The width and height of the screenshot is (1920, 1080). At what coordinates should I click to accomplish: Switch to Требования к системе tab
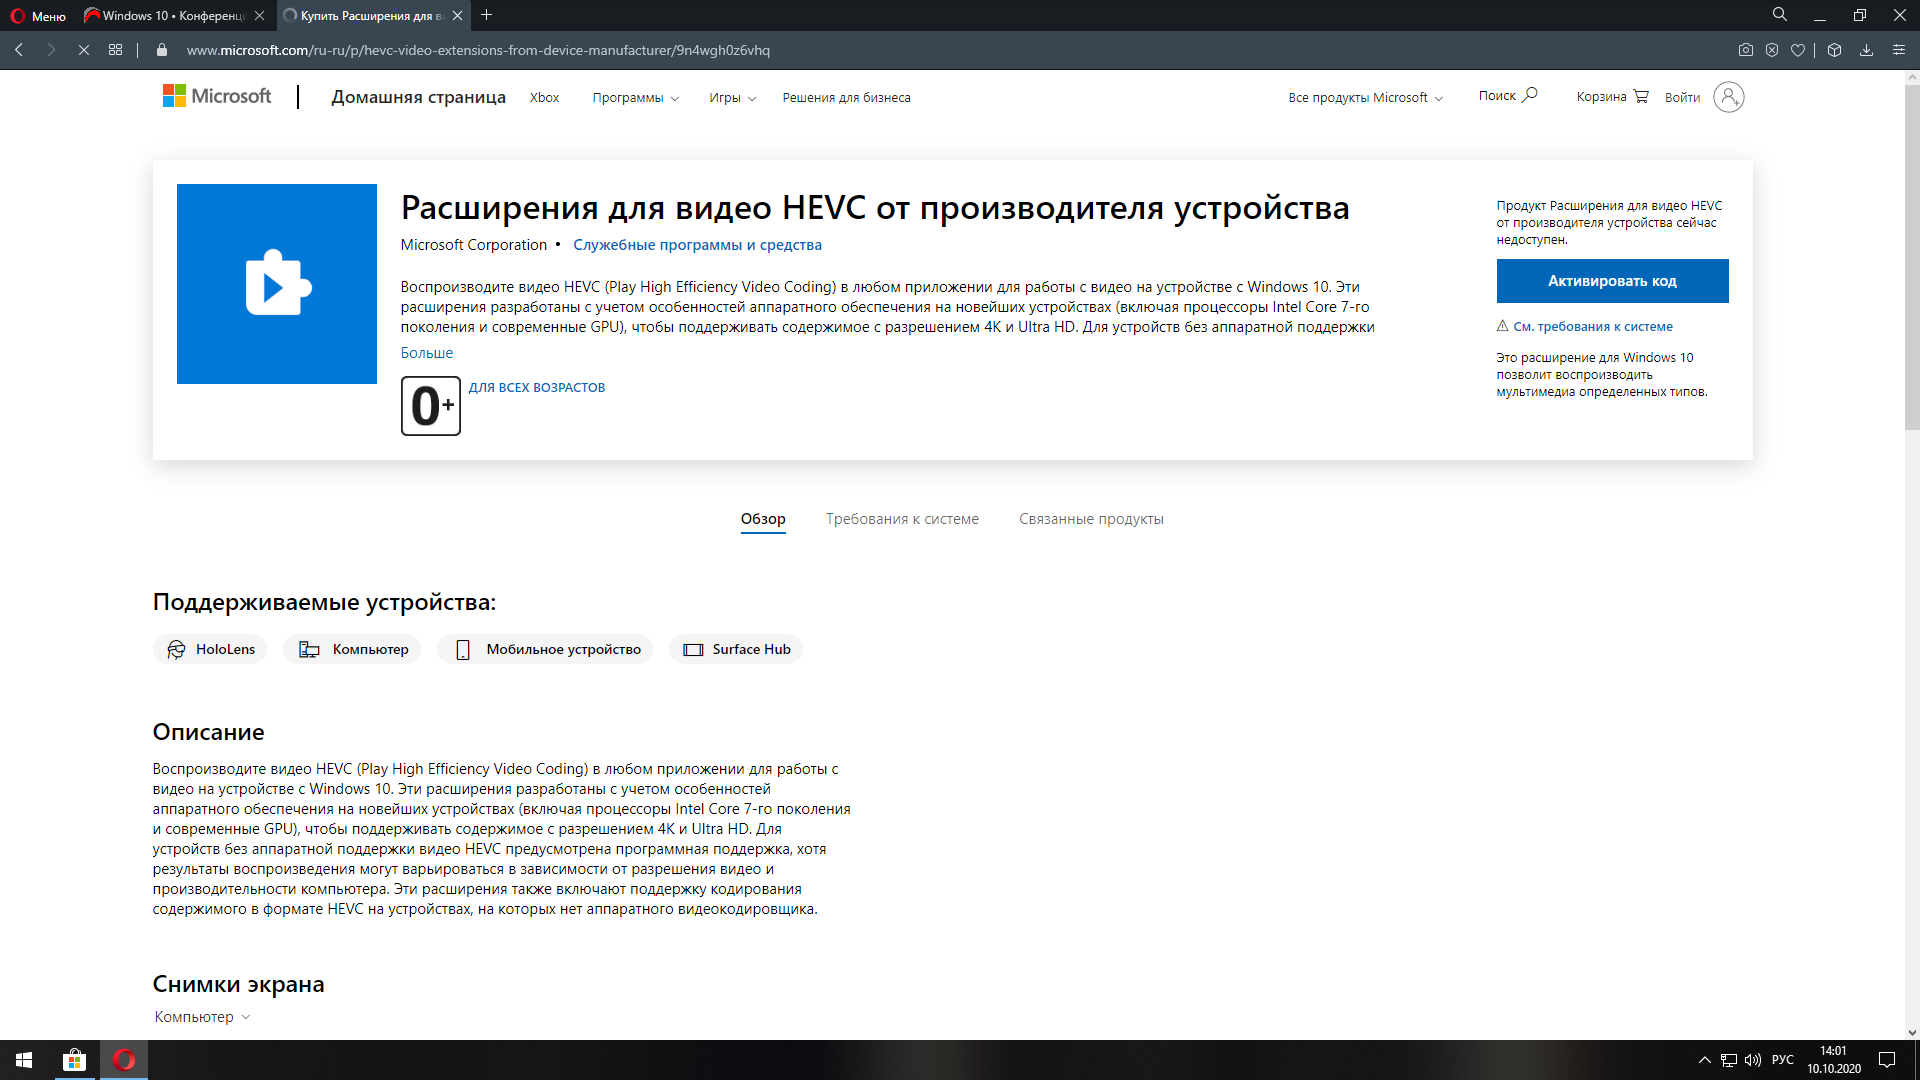pyautogui.click(x=902, y=519)
